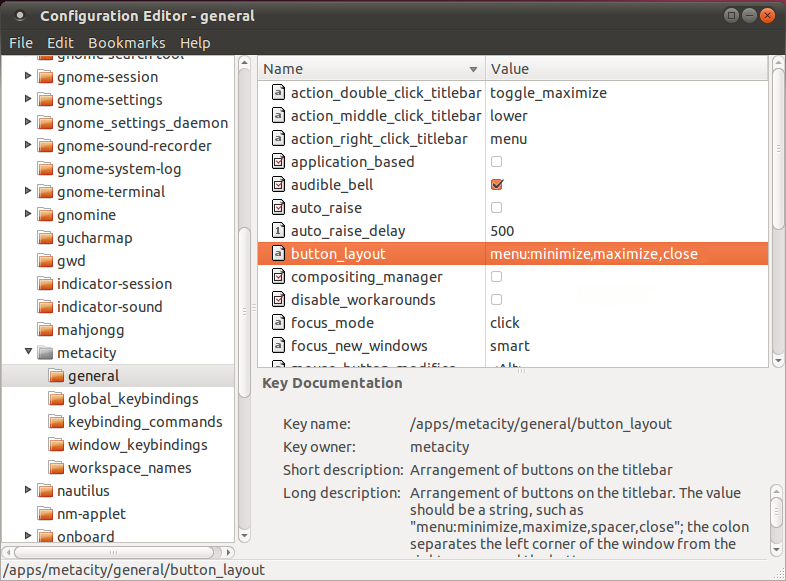Click the focus_new_windows value smart

510,346
